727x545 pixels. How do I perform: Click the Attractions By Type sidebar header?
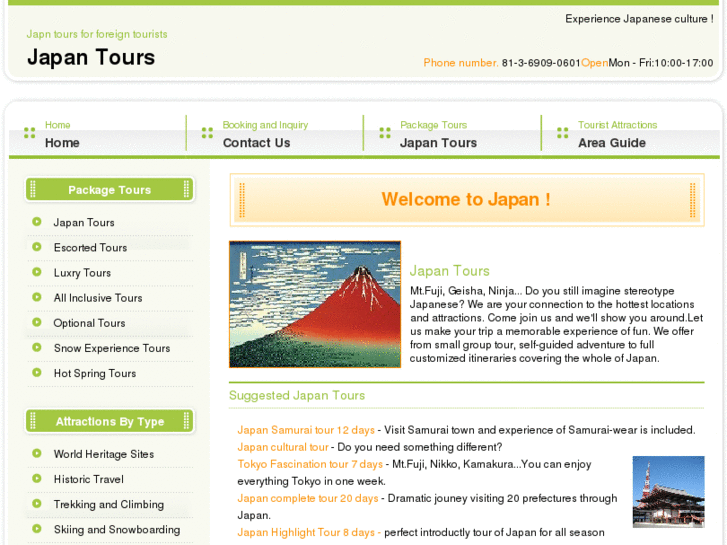(109, 421)
